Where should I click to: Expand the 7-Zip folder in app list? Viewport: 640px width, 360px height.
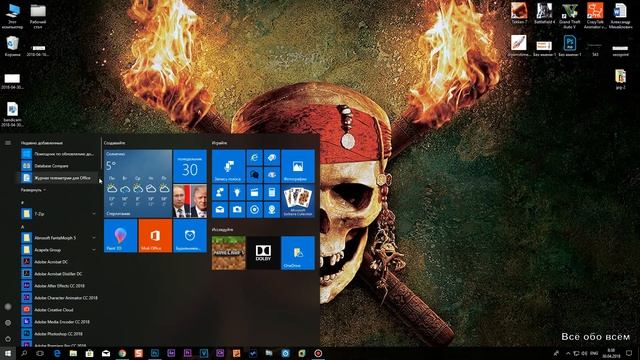point(59,213)
